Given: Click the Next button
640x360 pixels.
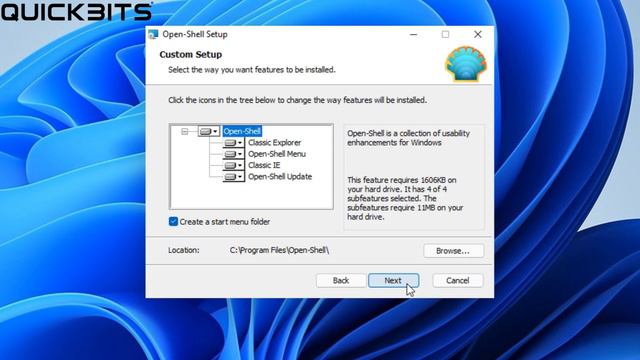Looking at the screenshot, I should (x=393, y=280).
